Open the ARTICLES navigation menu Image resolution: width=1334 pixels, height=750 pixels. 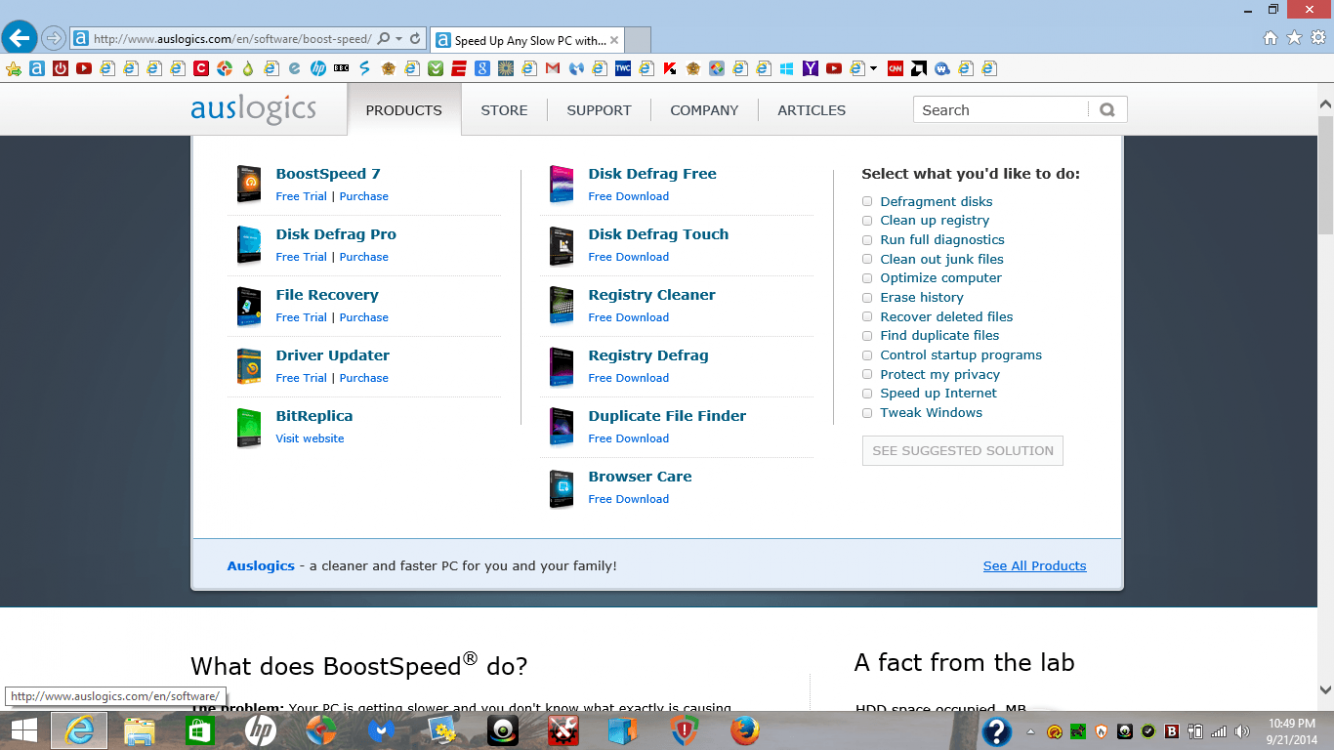pyautogui.click(x=812, y=110)
